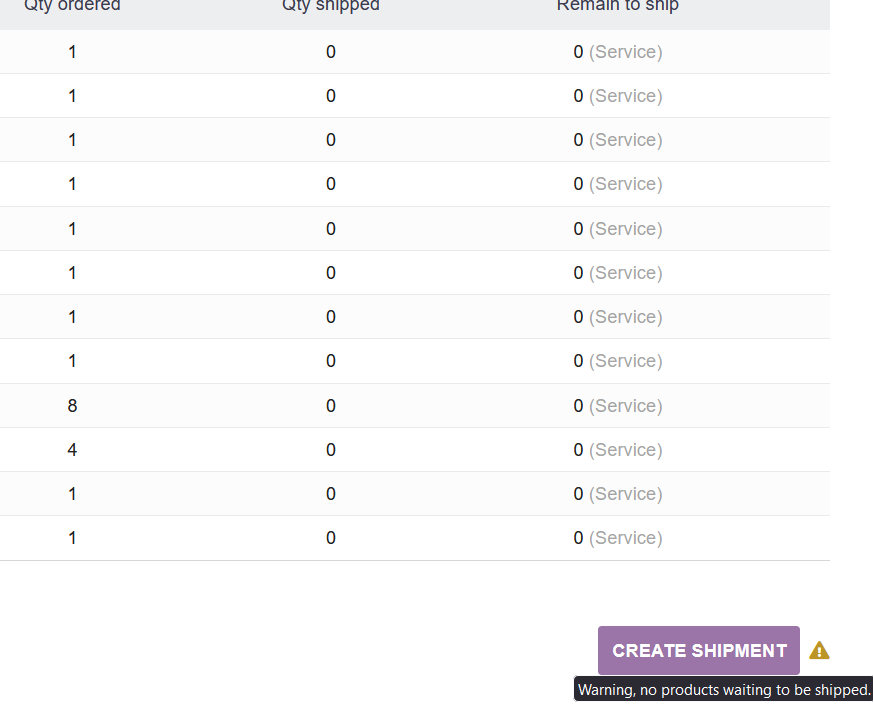Open the (Service) link in the last row
Screen dimensions: 873x725
pyautogui.click(x=626, y=537)
